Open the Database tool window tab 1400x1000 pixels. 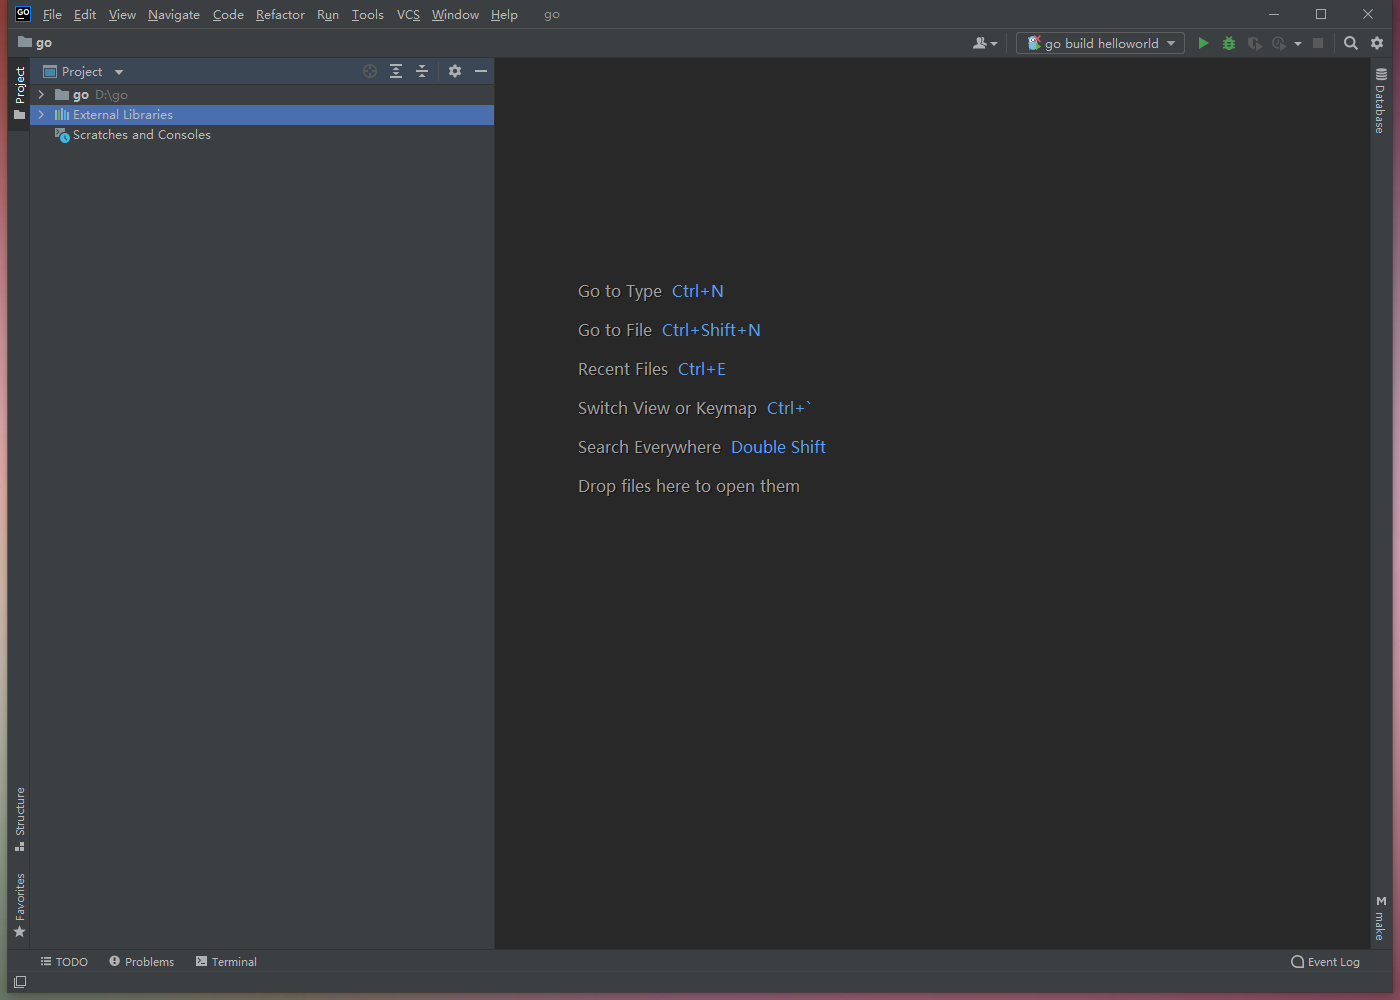[1380, 100]
